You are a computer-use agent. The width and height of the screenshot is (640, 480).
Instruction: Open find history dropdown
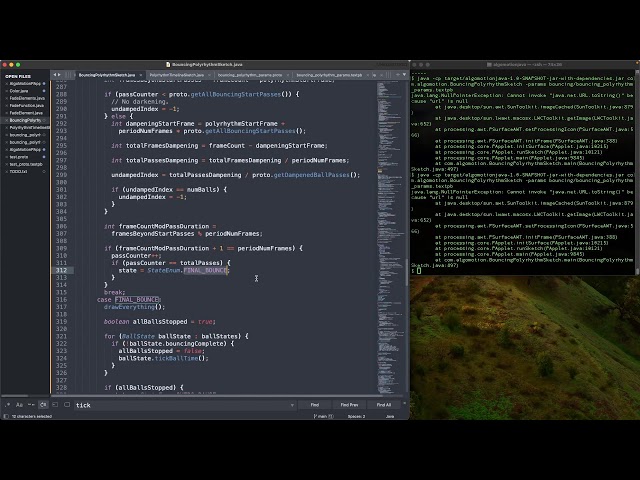click(x=292, y=405)
